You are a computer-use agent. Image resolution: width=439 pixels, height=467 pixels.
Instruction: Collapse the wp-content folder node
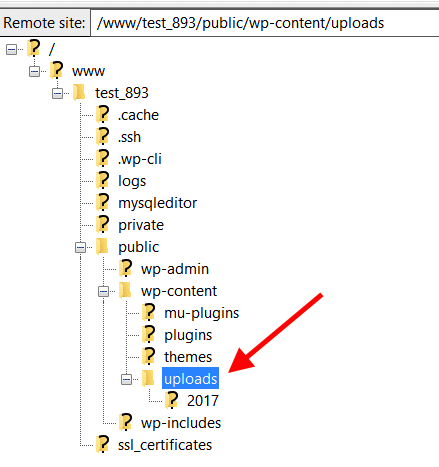pos(103,292)
